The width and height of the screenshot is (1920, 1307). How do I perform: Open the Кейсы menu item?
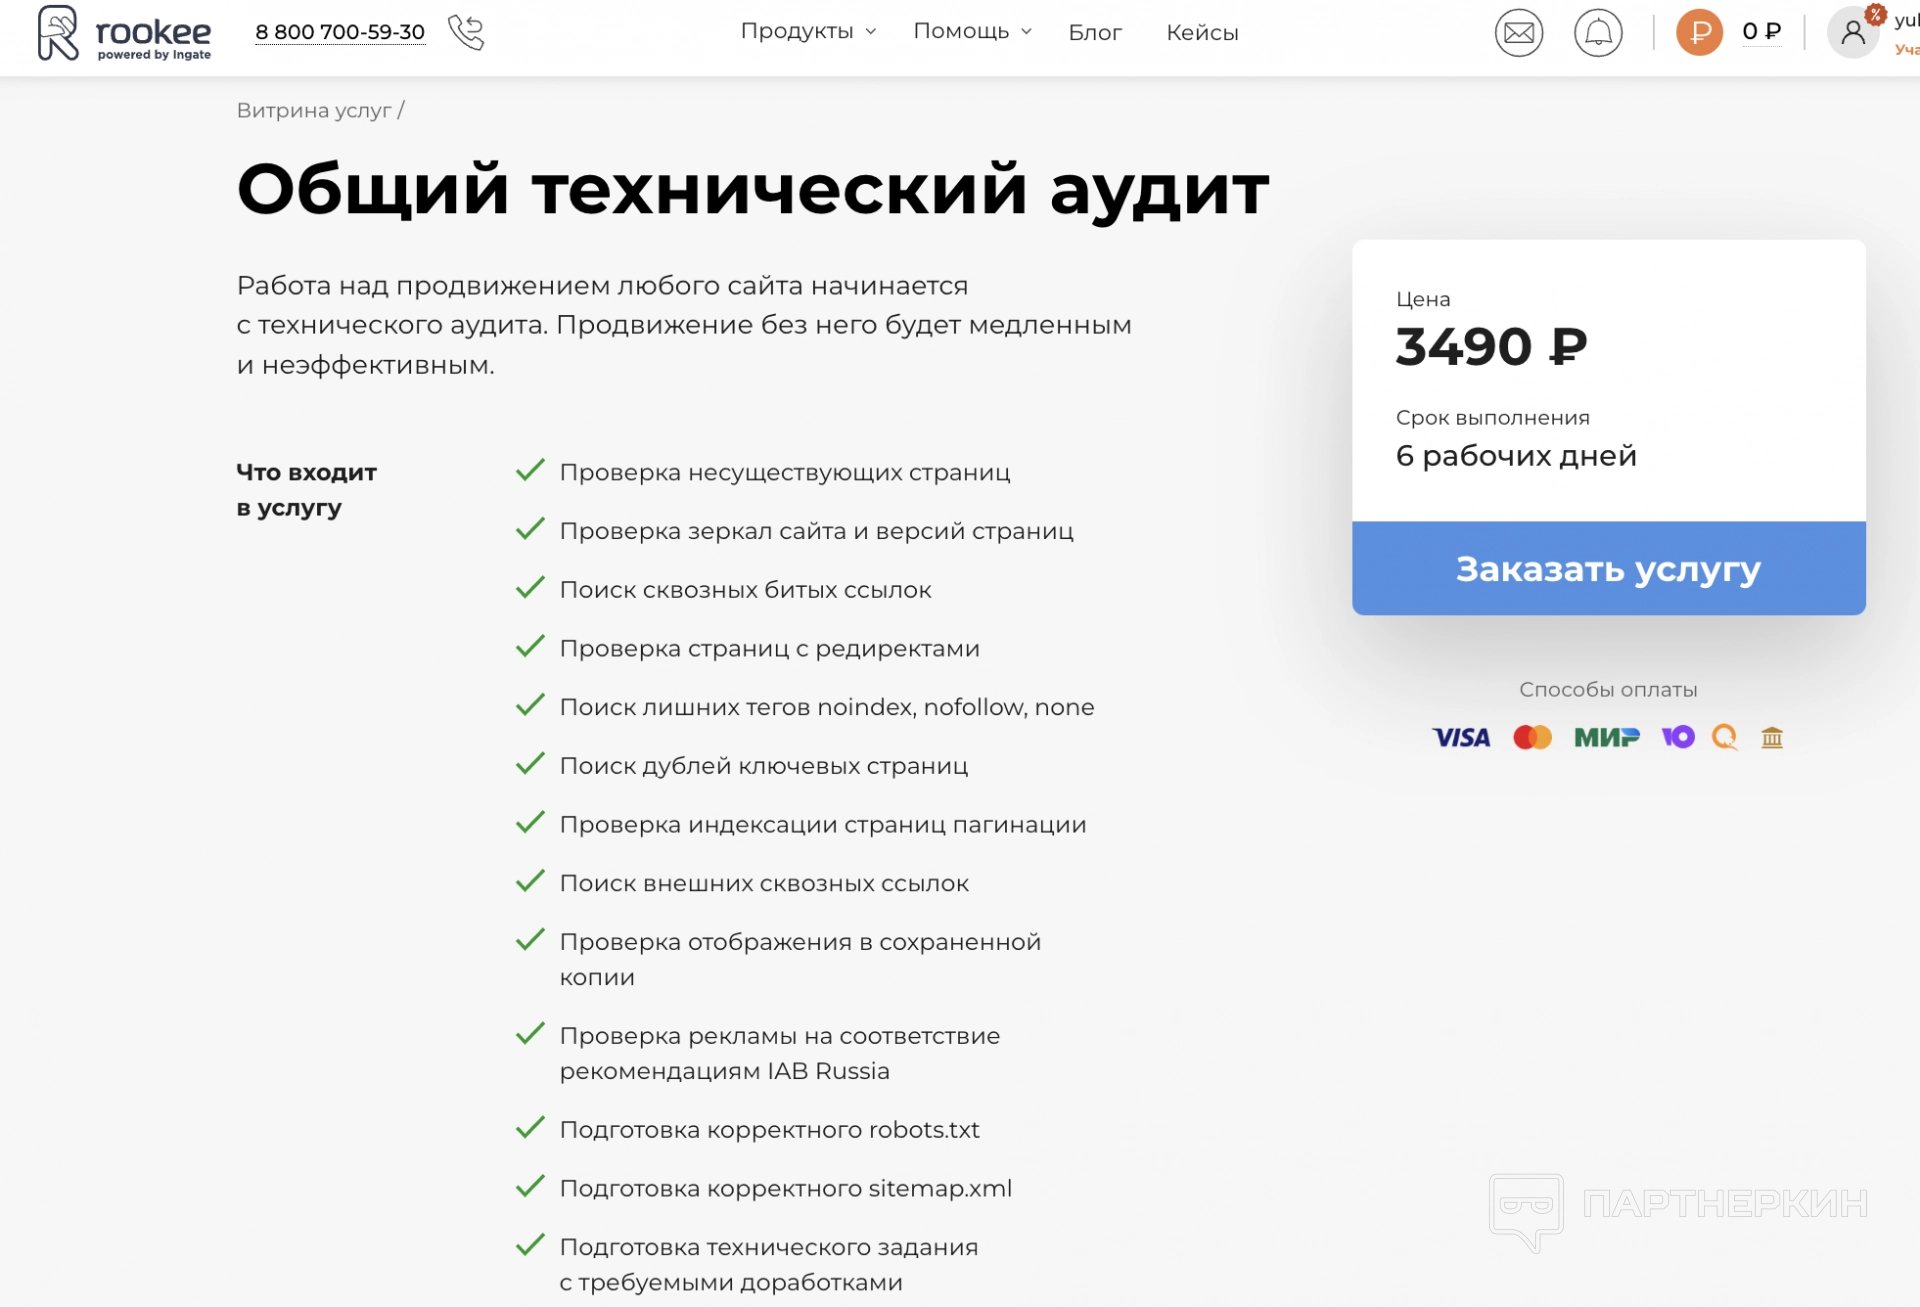(x=1202, y=33)
